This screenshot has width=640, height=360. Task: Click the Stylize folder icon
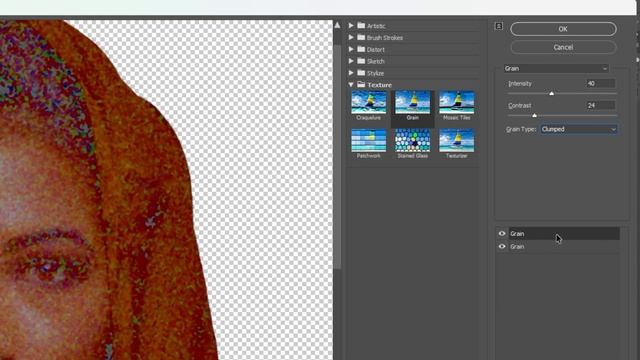point(361,73)
